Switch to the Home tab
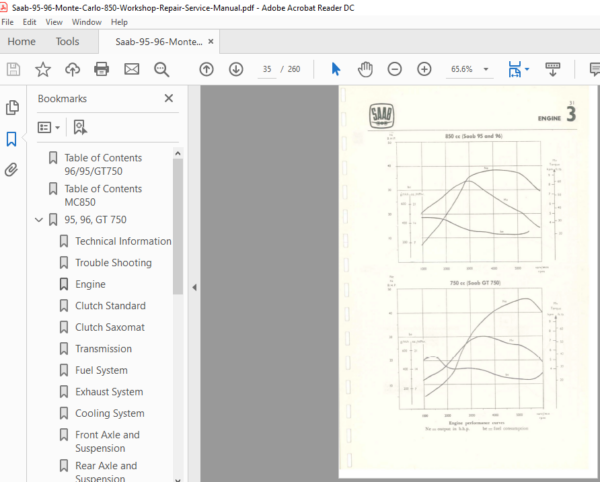This screenshot has height=482, width=600. (x=21, y=41)
